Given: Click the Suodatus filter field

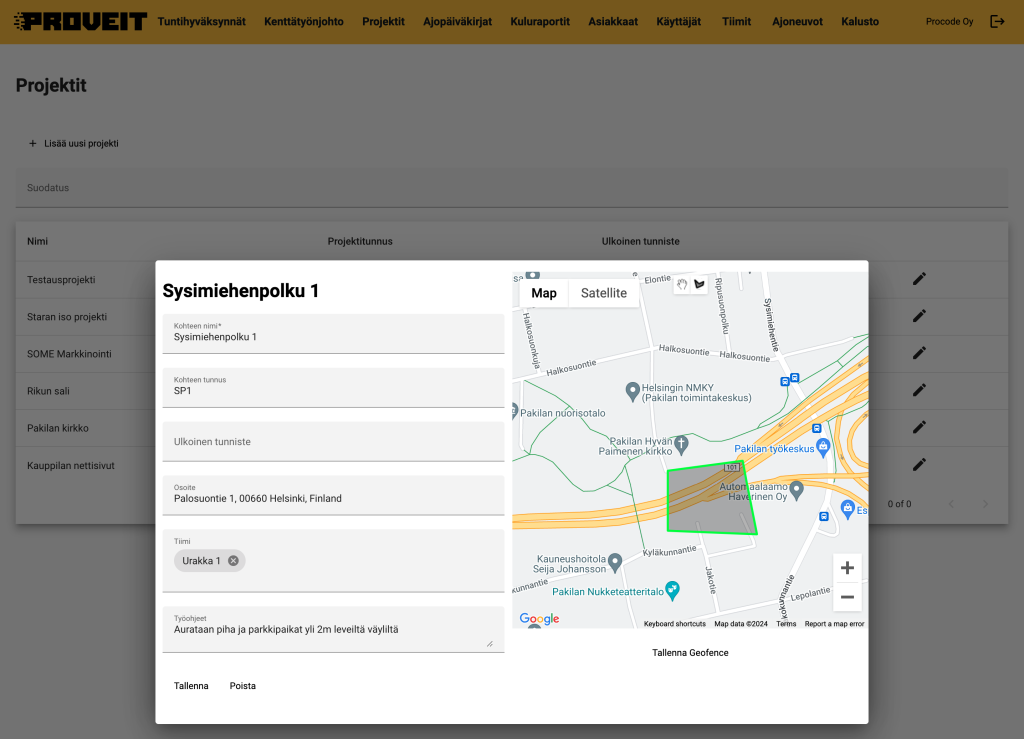Looking at the screenshot, I should [x=511, y=188].
